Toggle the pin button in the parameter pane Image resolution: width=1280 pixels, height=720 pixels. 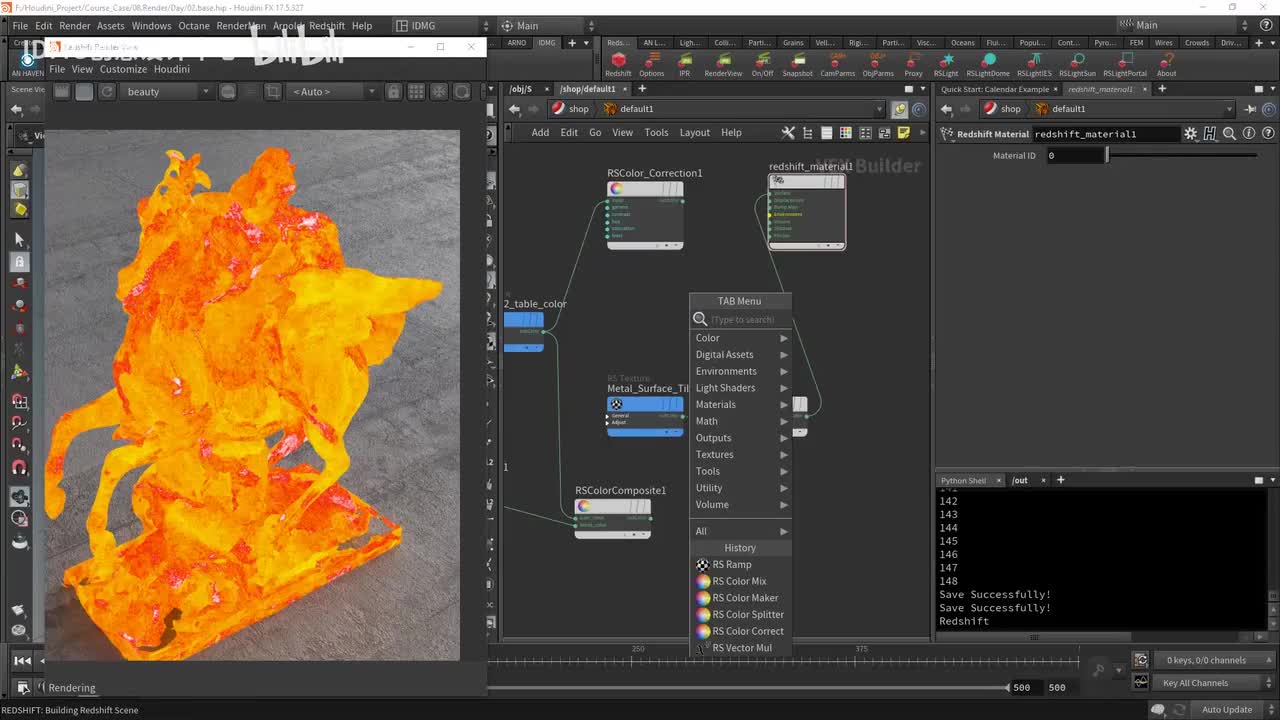coord(1250,109)
